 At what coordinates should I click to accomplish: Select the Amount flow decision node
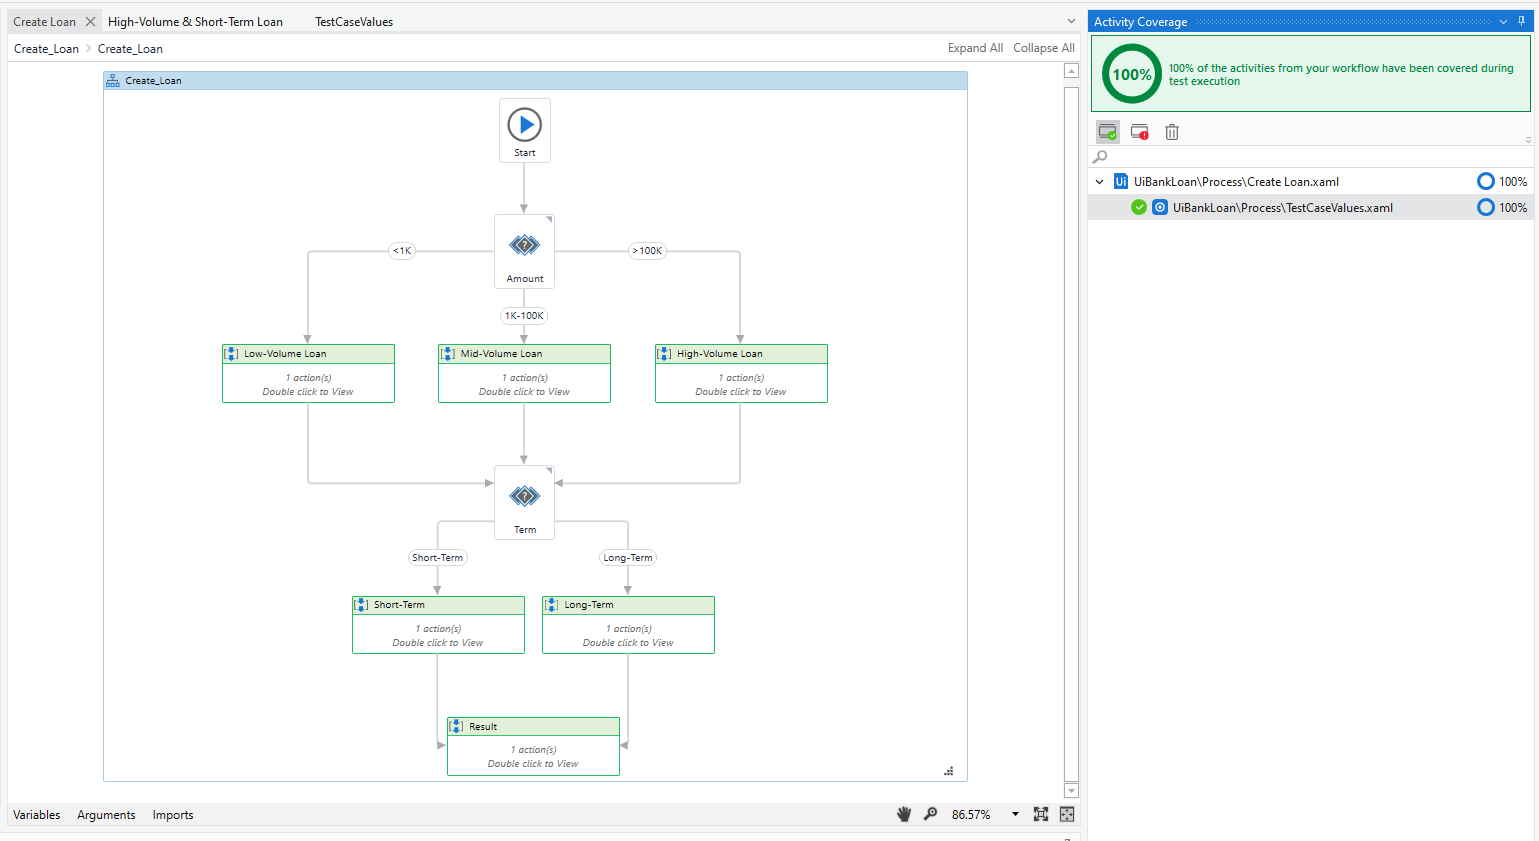click(x=524, y=252)
